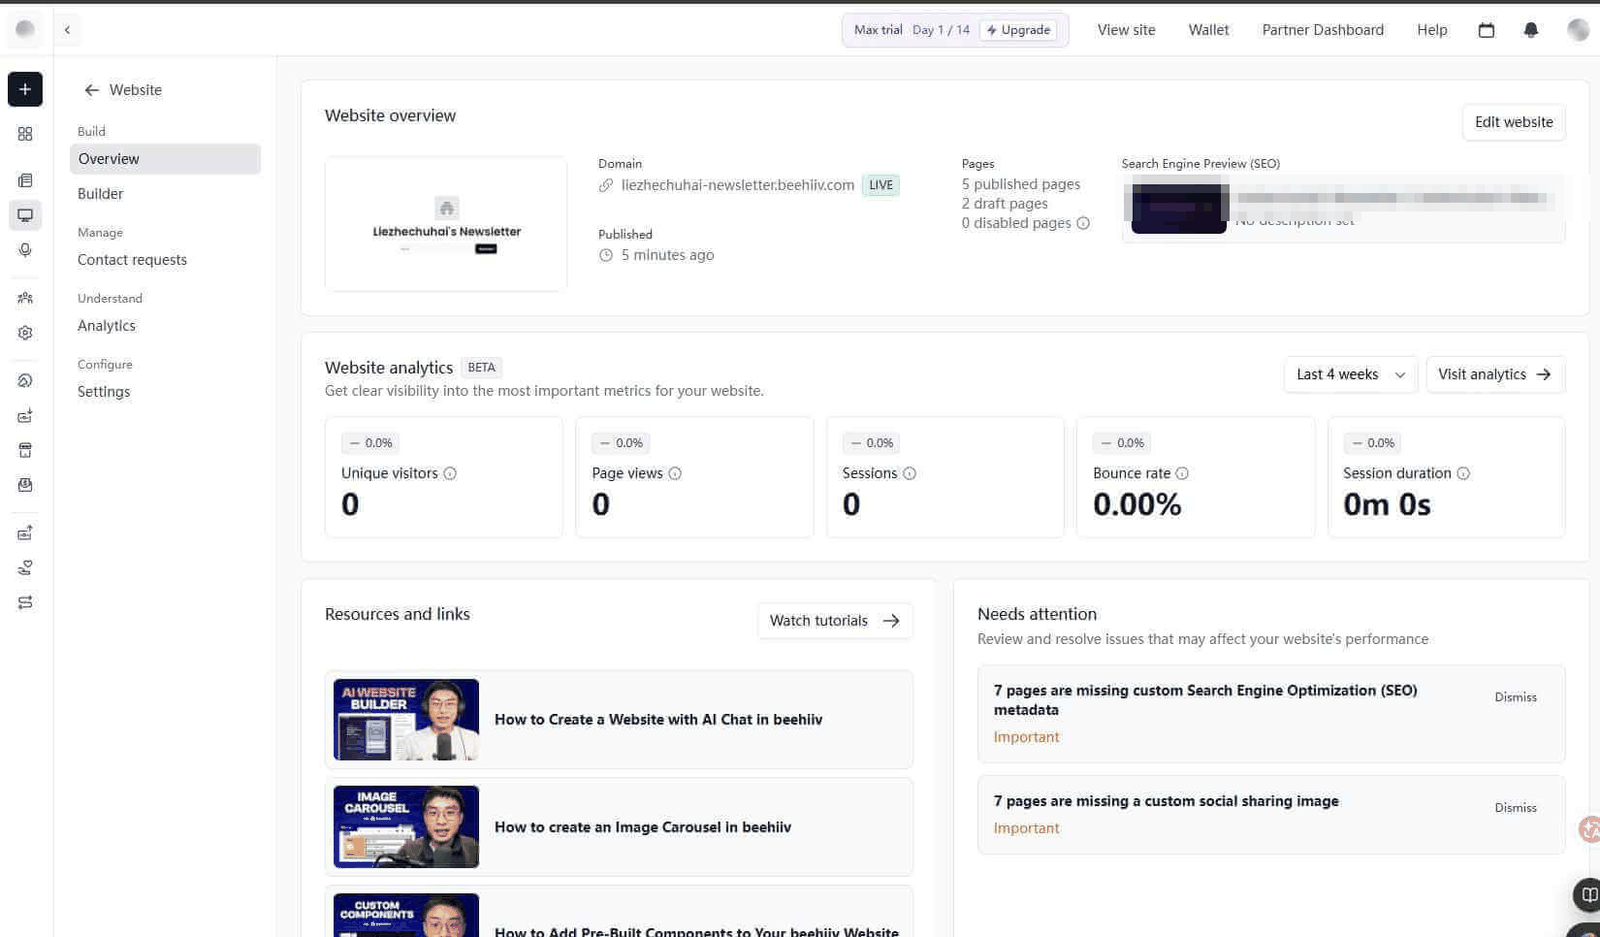This screenshot has height=937, width=1600.
Task: Click the '5 published pages' text
Action: (x=1021, y=184)
